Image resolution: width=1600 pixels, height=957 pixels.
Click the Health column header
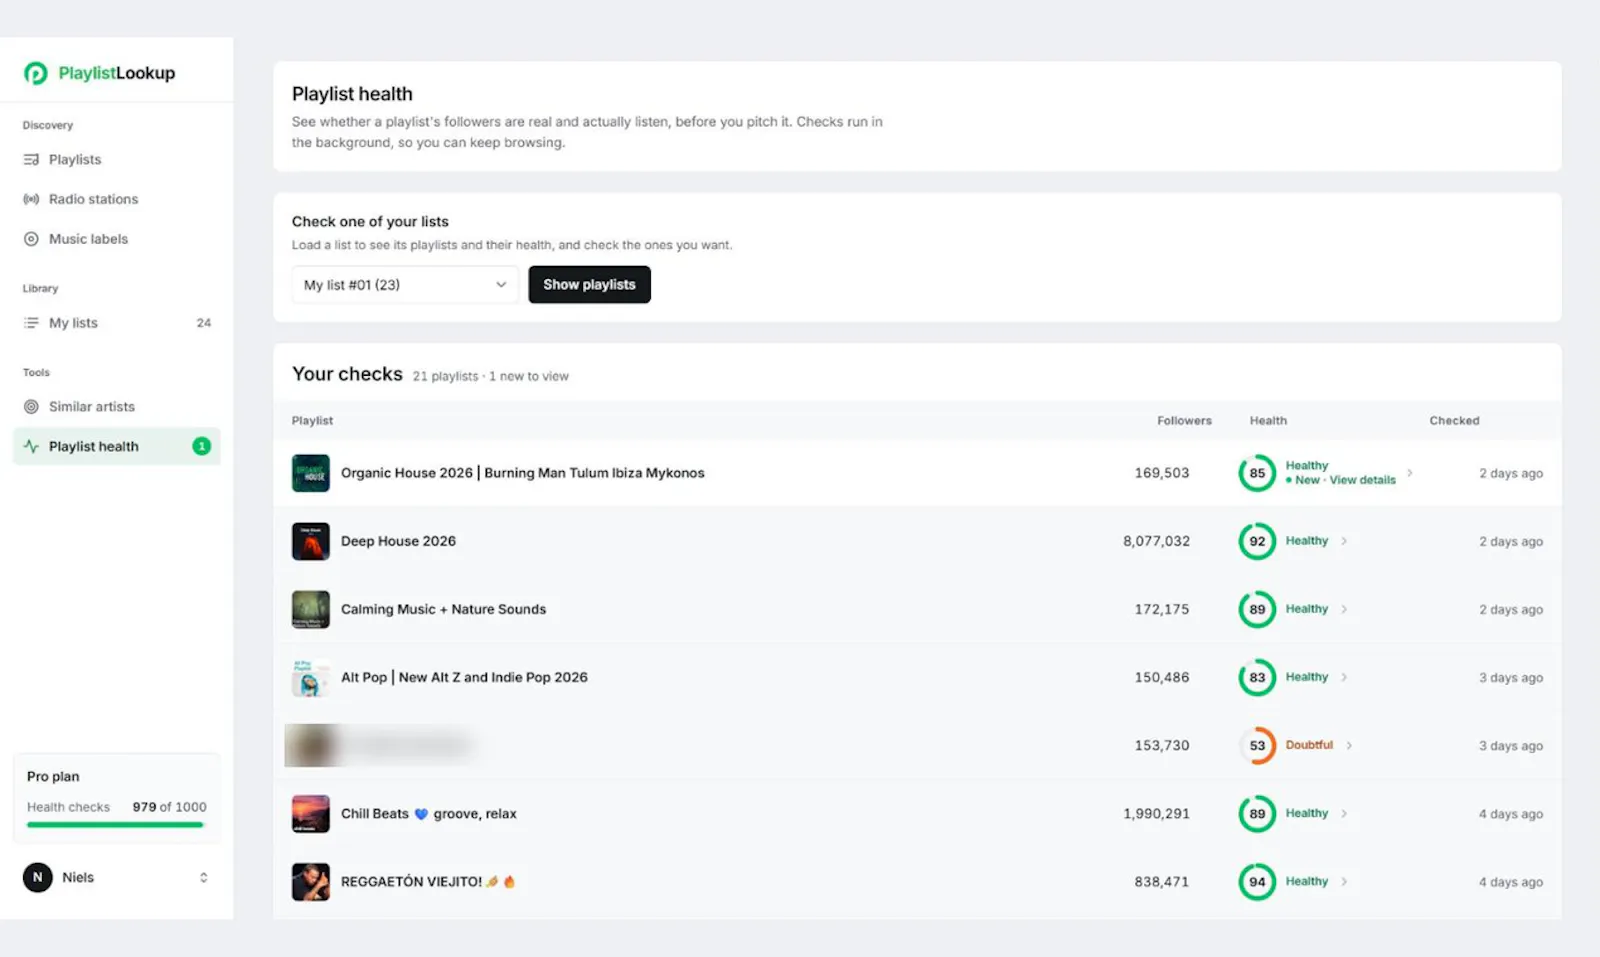[x=1268, y=421]
